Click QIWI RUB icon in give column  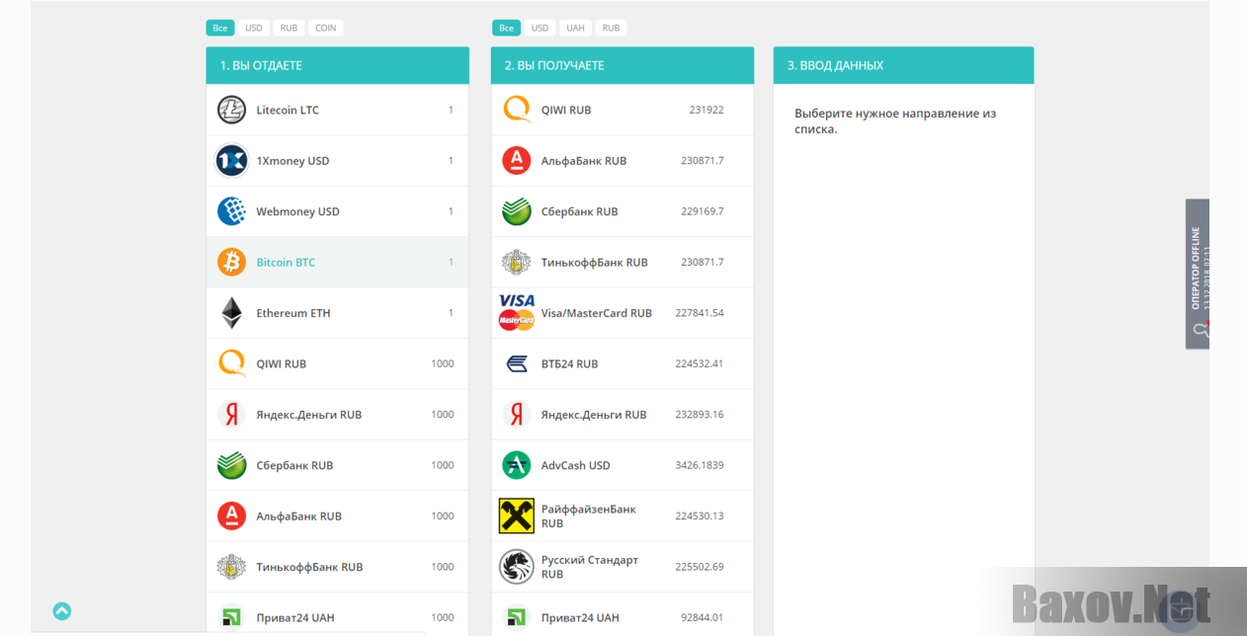point(232,363)
